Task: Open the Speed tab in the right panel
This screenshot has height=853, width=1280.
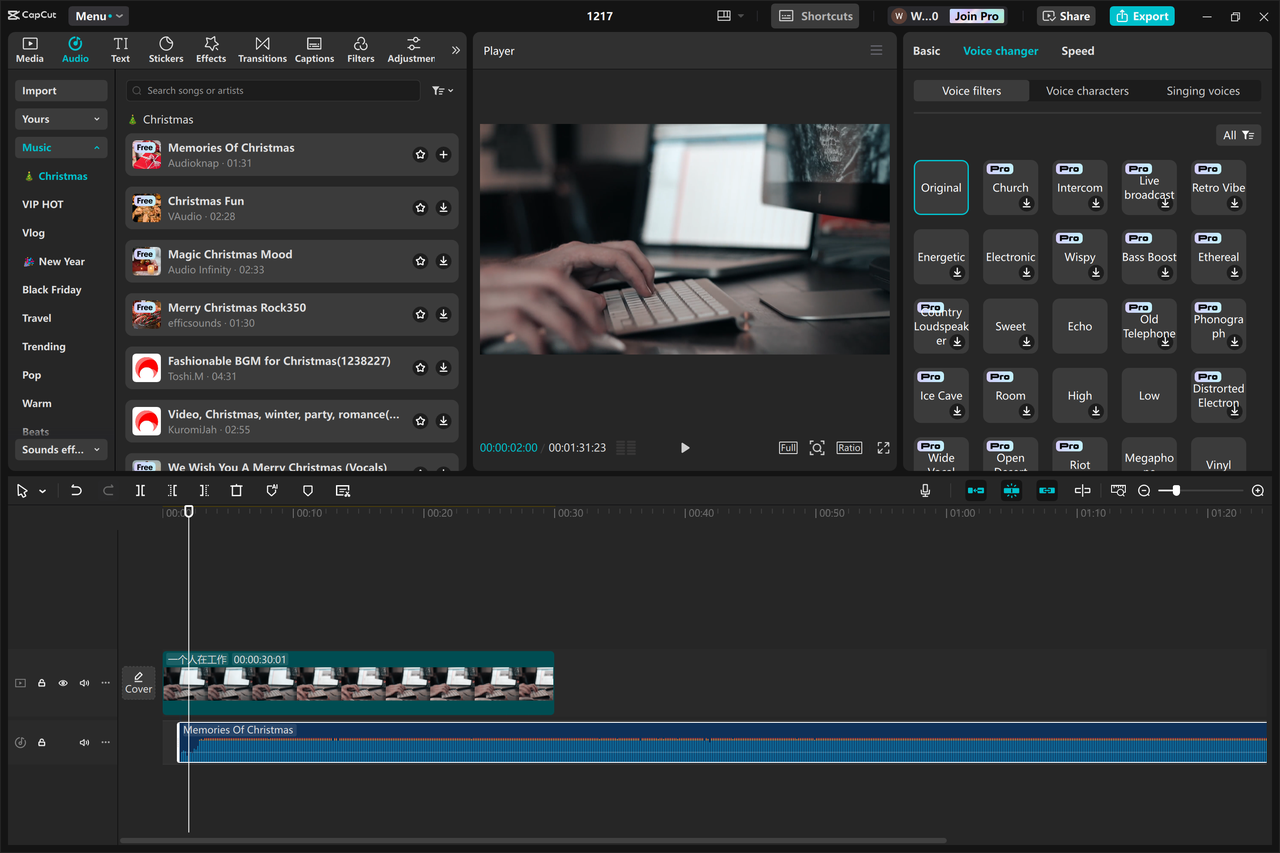Action: pyautogui.click(x=1077, y=50)
